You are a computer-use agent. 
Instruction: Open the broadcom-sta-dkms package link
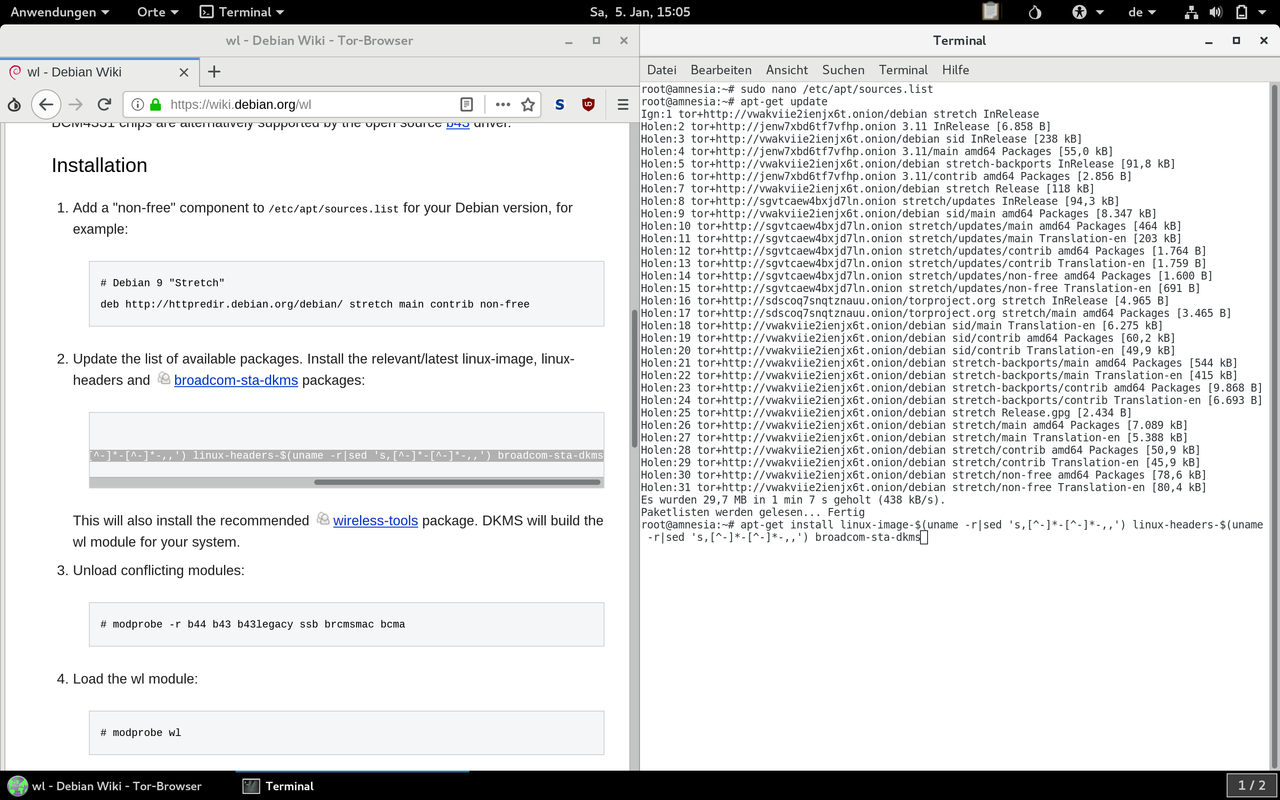(x=236, y=380)
